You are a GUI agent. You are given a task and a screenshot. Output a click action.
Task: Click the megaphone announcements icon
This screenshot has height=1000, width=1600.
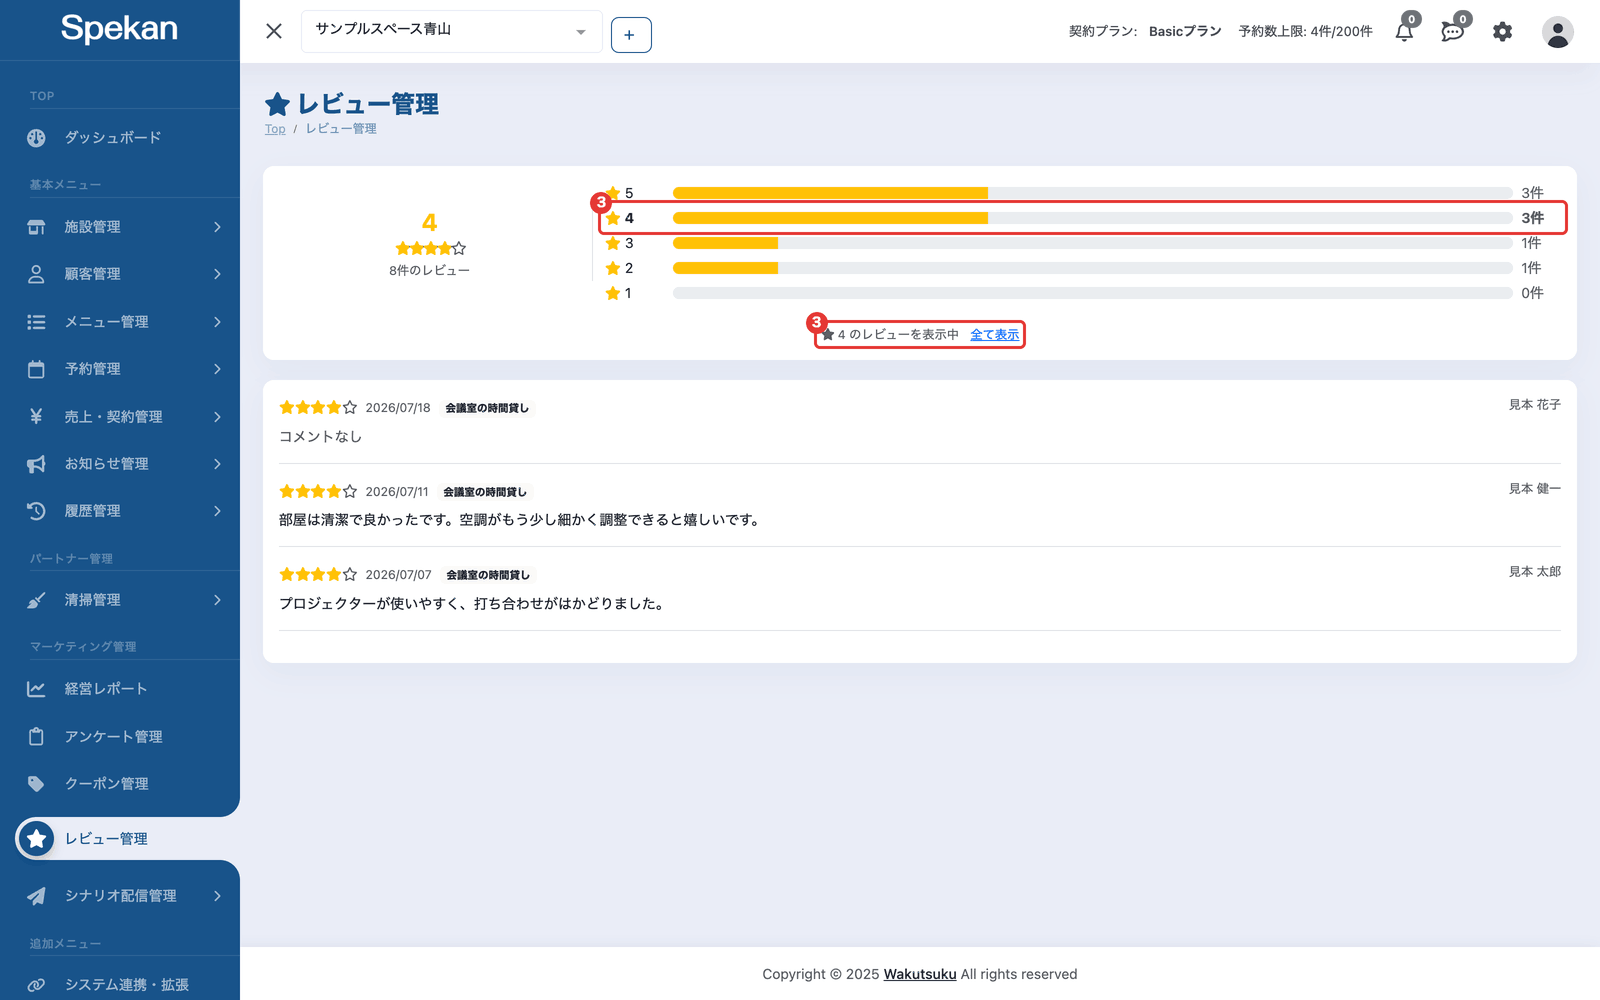point(36,464)
